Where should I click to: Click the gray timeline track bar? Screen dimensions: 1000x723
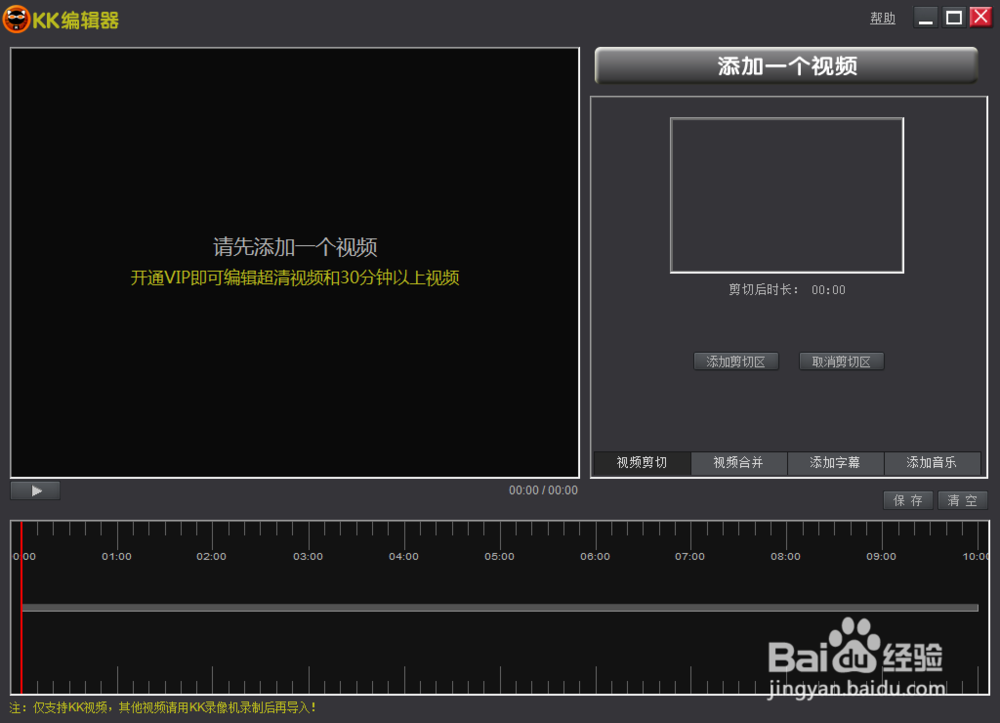(x=500, y=608)
